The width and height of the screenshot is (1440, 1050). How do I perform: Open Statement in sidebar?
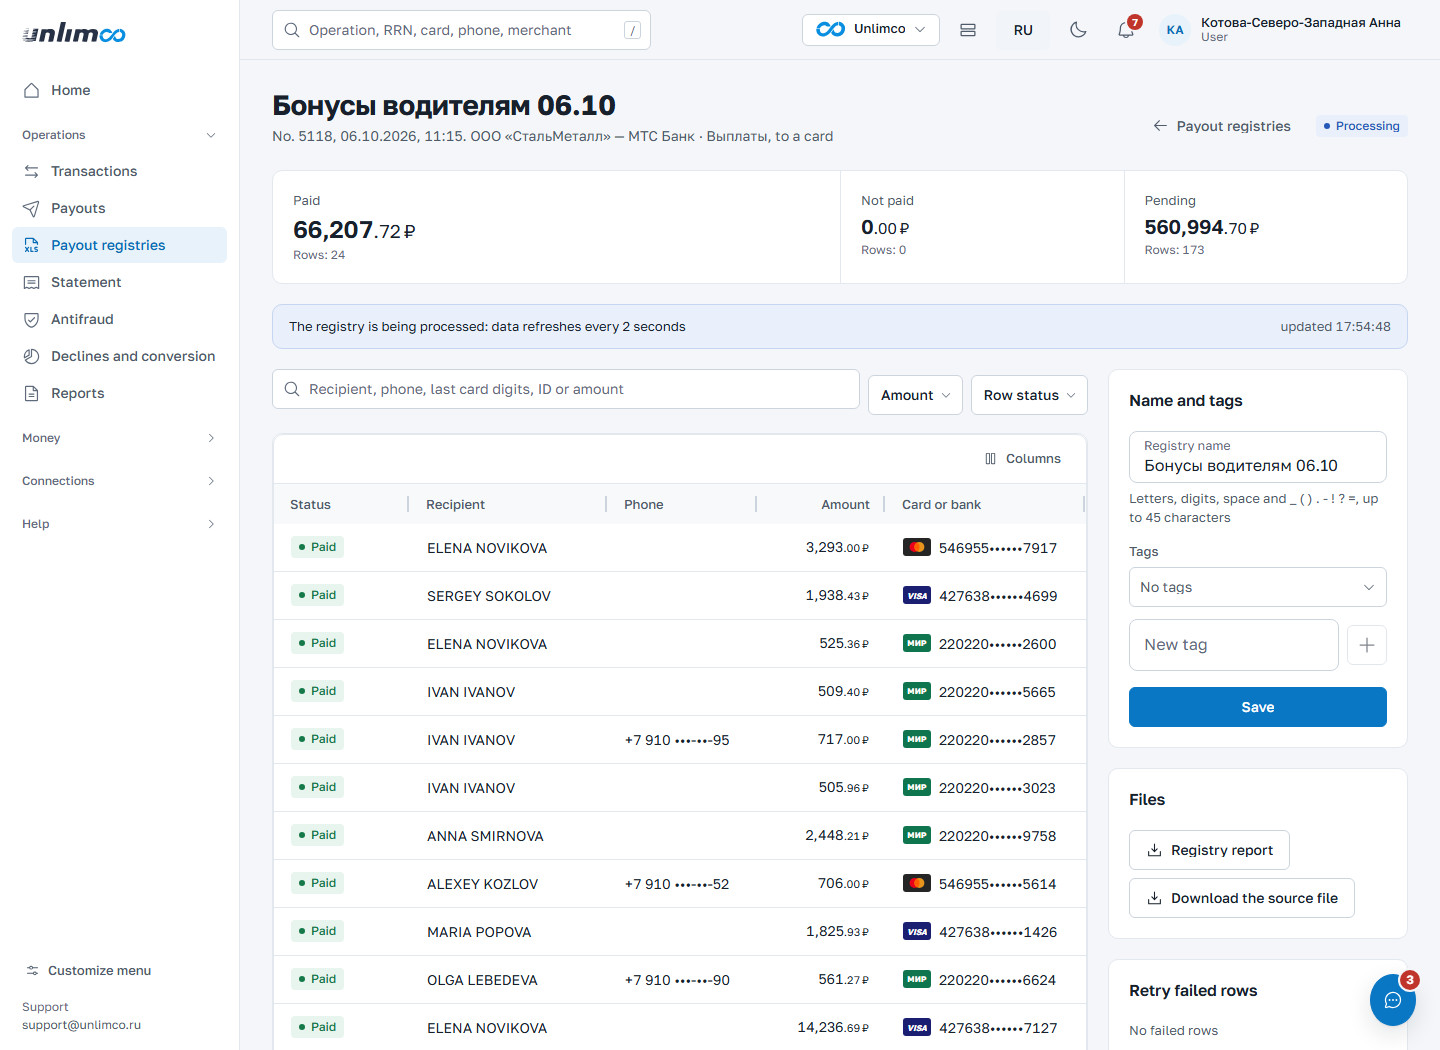(119, 282)
